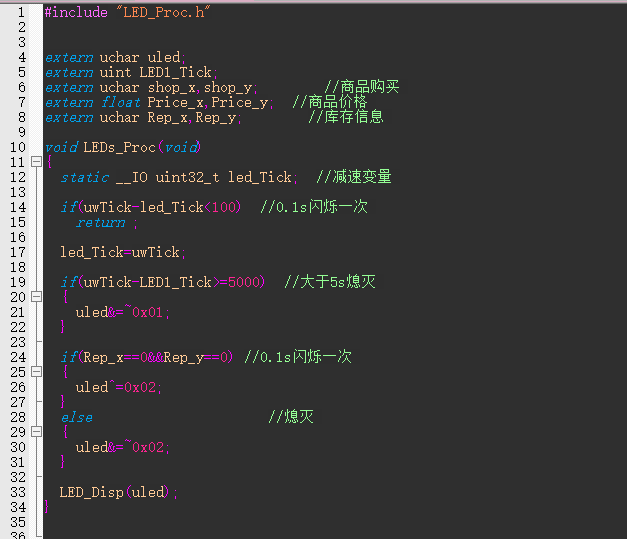Collapse the fold marker on line 20
Viewport: 627px width, 539px height.
coord(36,297)
